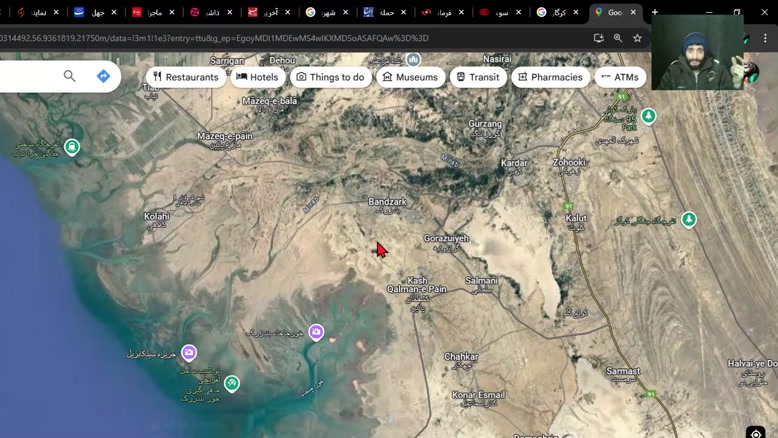This screenshot has height=438, width=778.
Task: Close the کرگار tab
Action: [576, 12]
